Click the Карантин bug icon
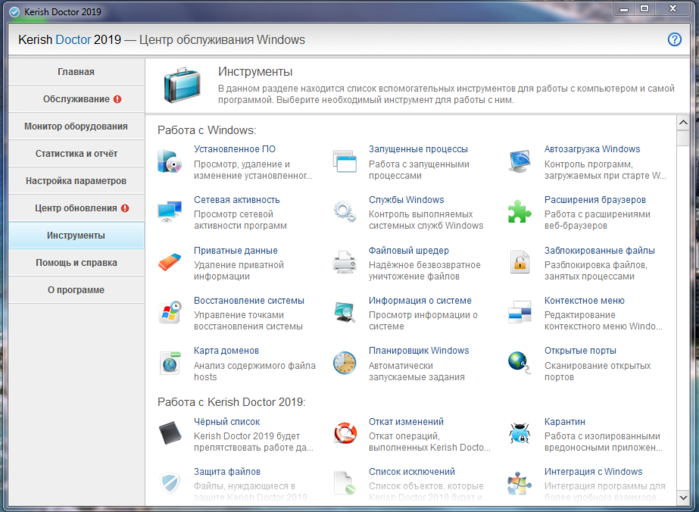The height and width of the screenshot is (512, 699). [520, 433]
